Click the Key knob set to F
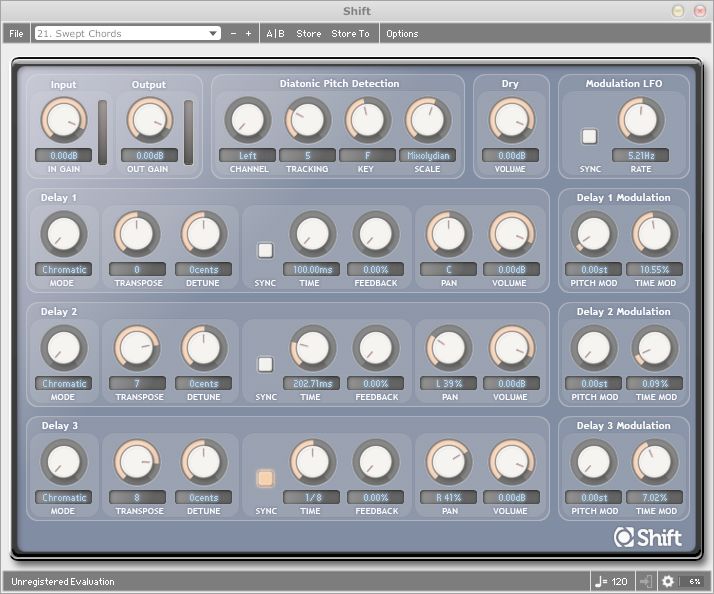Image resolution: width=714 pixels, height=594 pixels. [x=368, y=120]
